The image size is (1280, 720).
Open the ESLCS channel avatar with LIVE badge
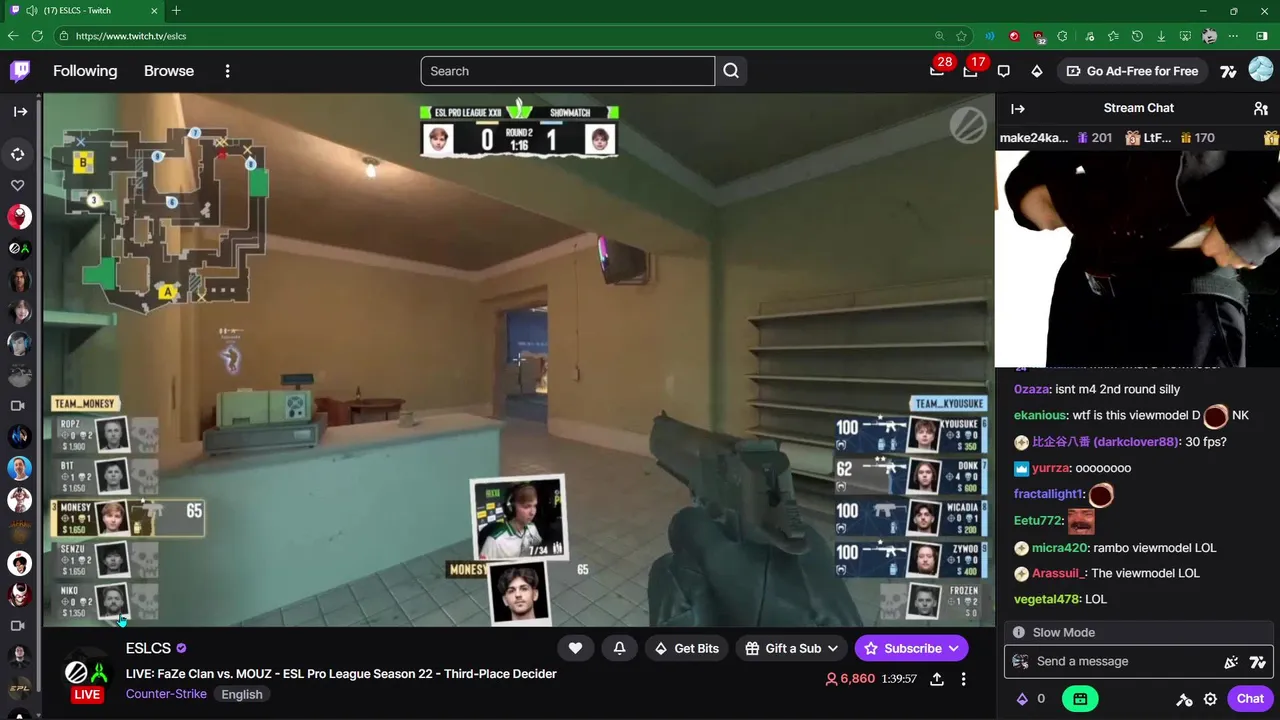(87, 675)
